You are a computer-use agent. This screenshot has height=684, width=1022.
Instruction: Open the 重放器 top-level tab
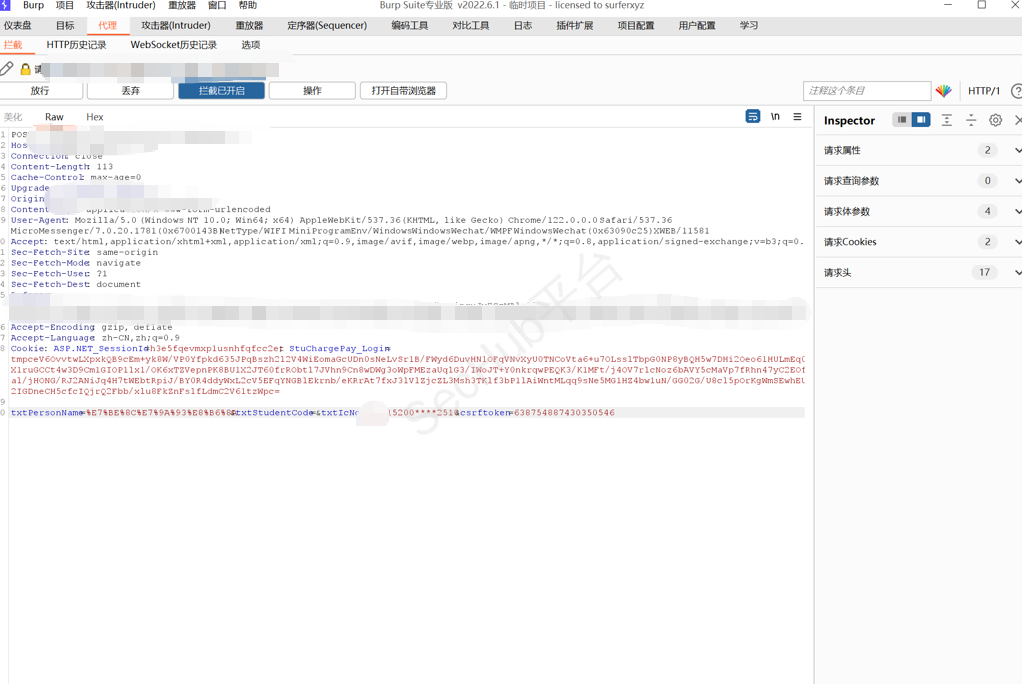coord(249,25)
